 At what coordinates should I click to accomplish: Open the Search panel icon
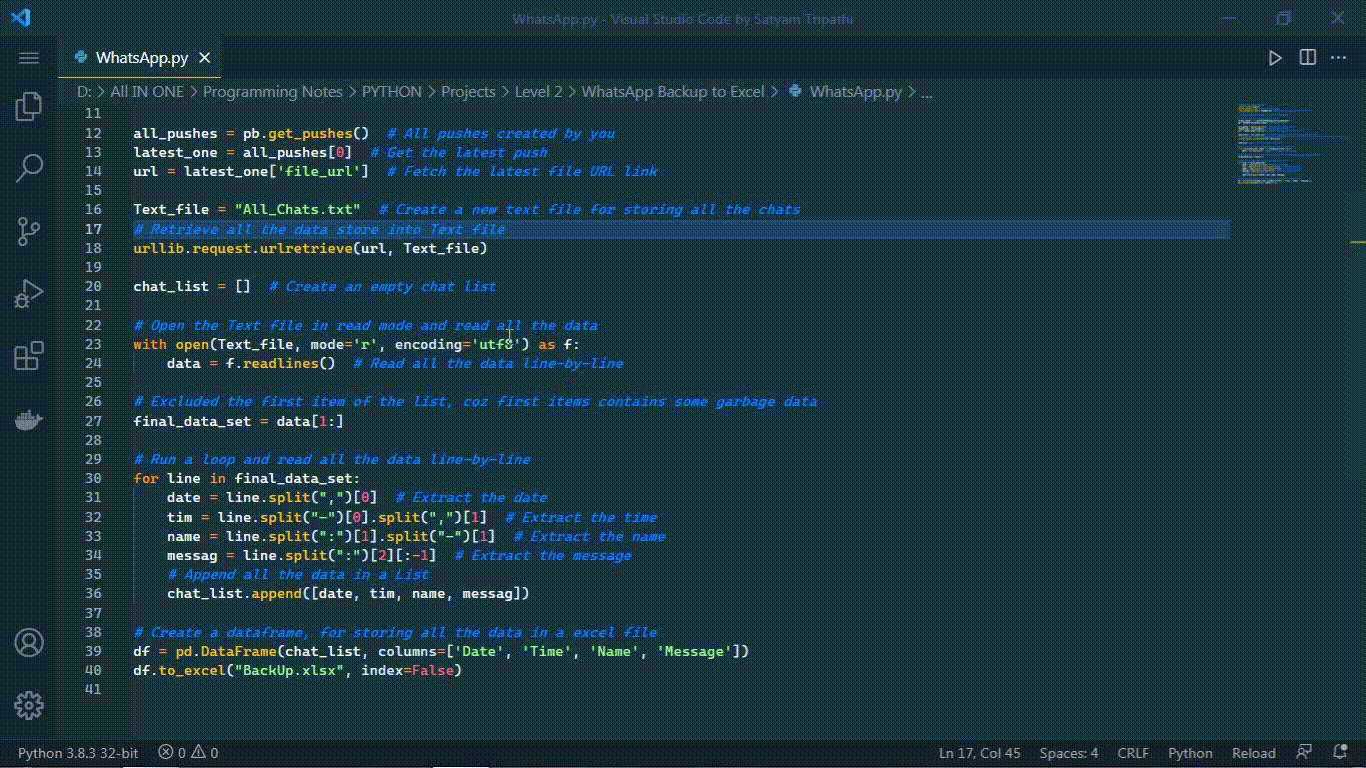tap(29, 168)
